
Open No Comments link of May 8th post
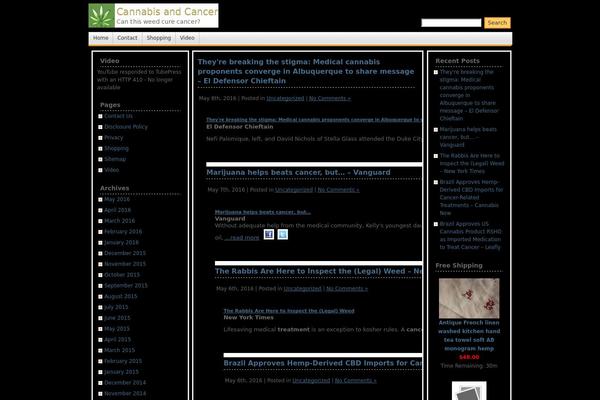tap(329, 98)
